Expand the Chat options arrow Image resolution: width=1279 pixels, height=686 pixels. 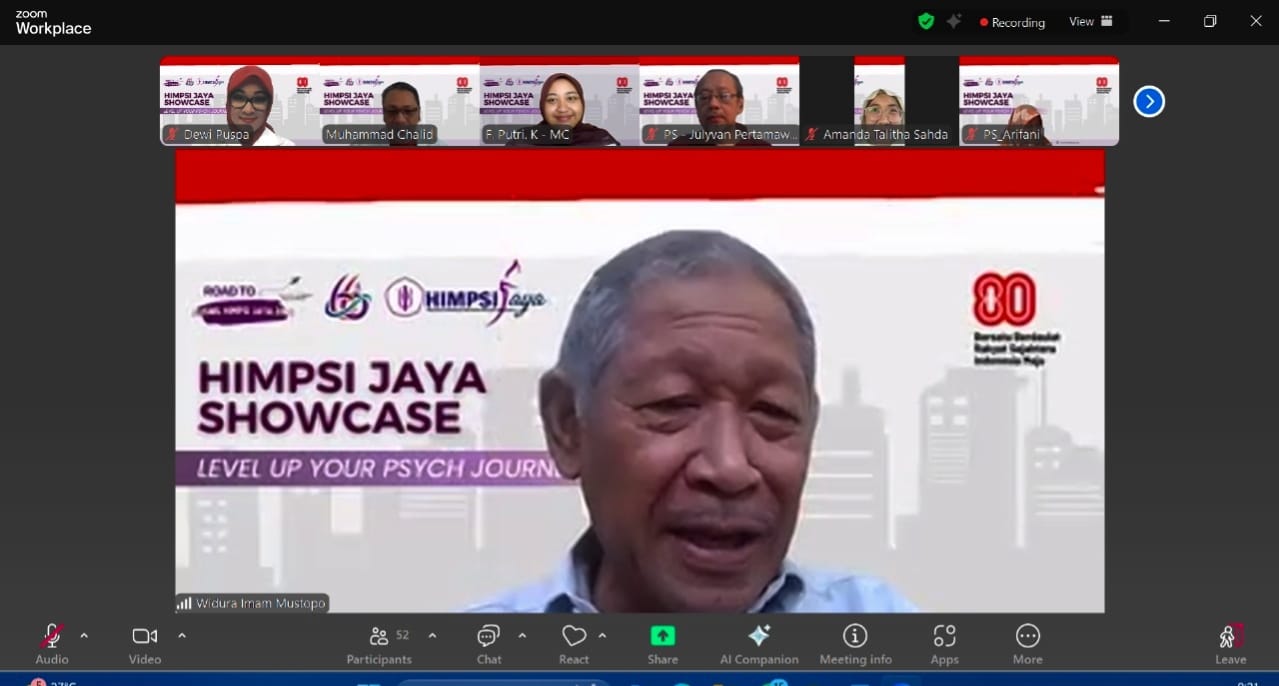[x=522, y=635]
